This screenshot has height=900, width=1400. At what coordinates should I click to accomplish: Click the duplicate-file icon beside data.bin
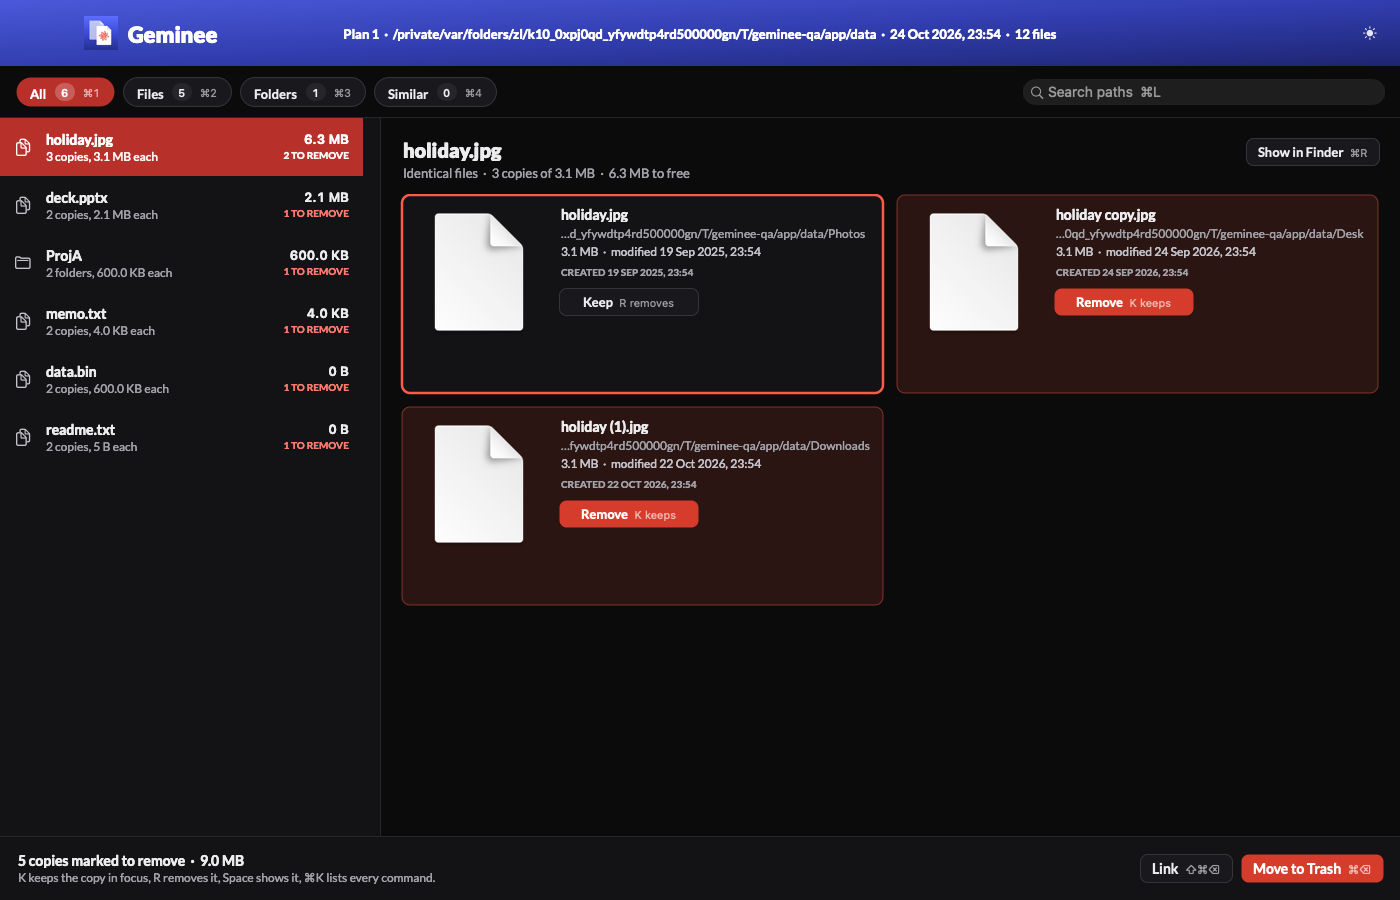(23, 380)
